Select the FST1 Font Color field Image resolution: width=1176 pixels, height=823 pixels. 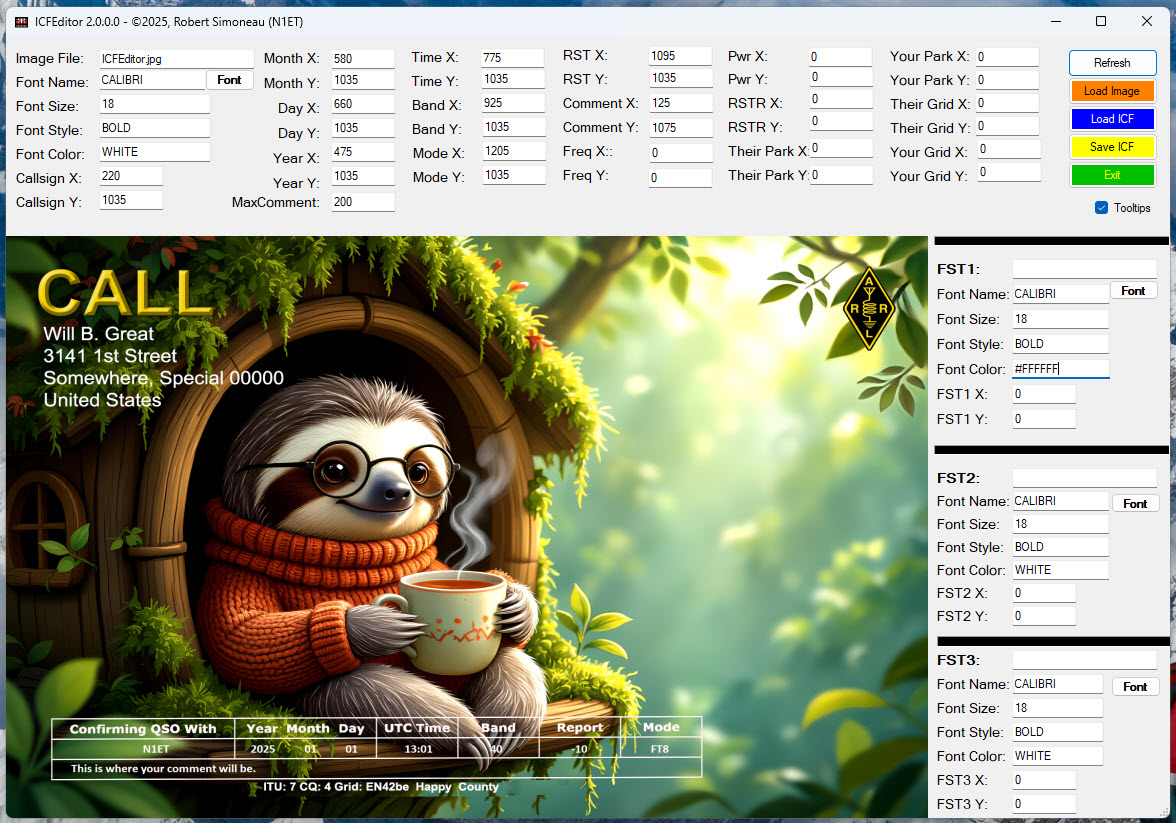coord(1060,369)
